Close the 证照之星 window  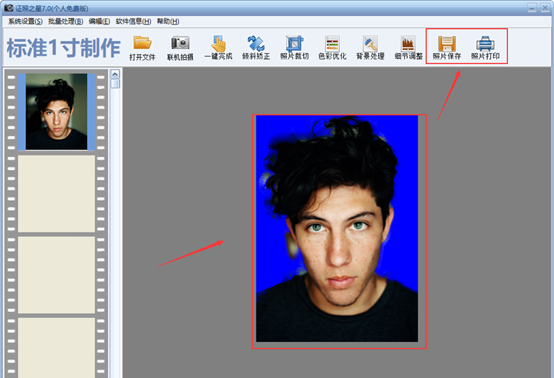click(x=545, y=8)
